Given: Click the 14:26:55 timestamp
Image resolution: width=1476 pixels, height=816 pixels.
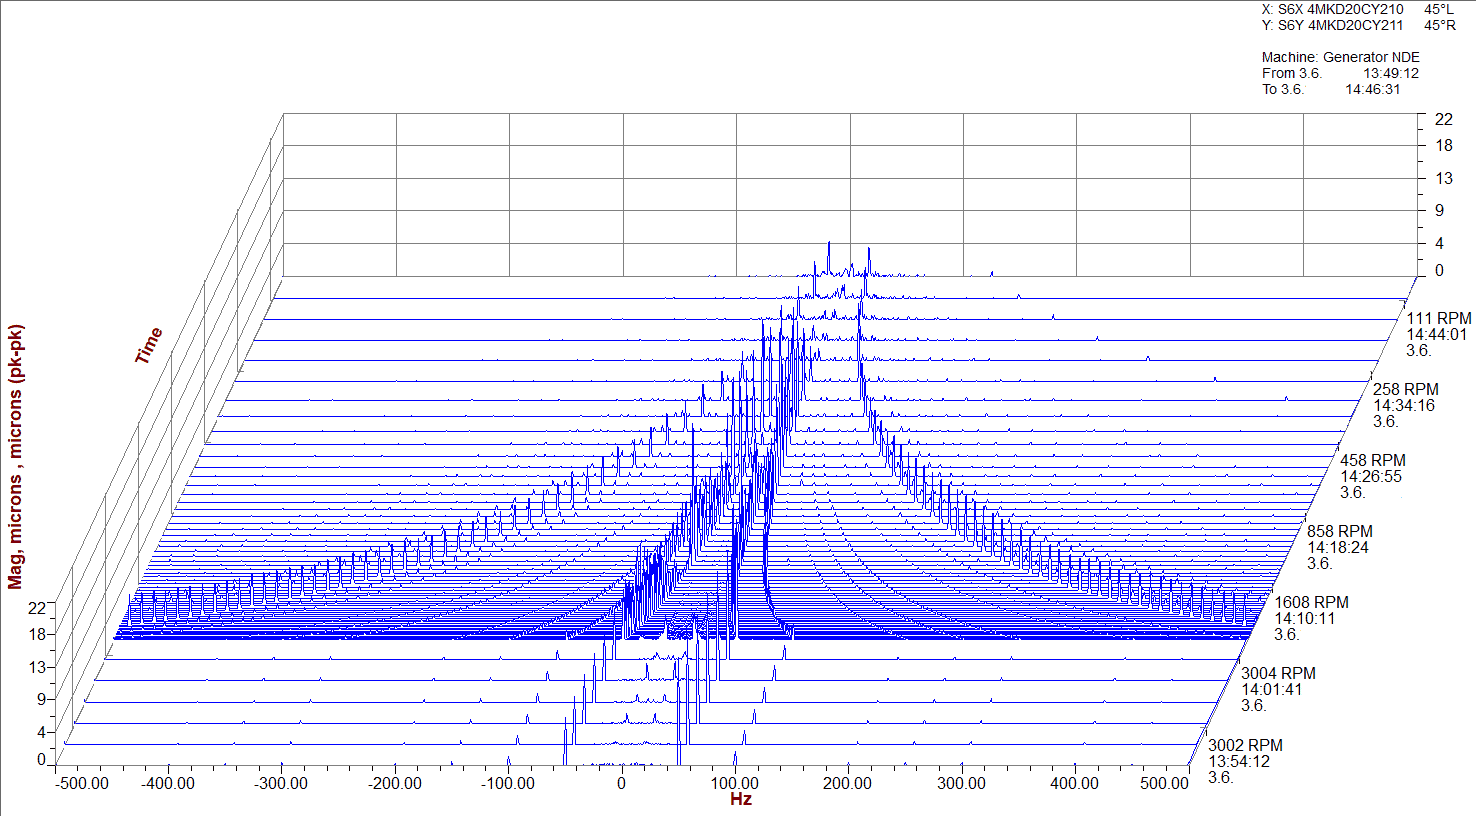Looking at the screenshot, I should (1371, 476).
